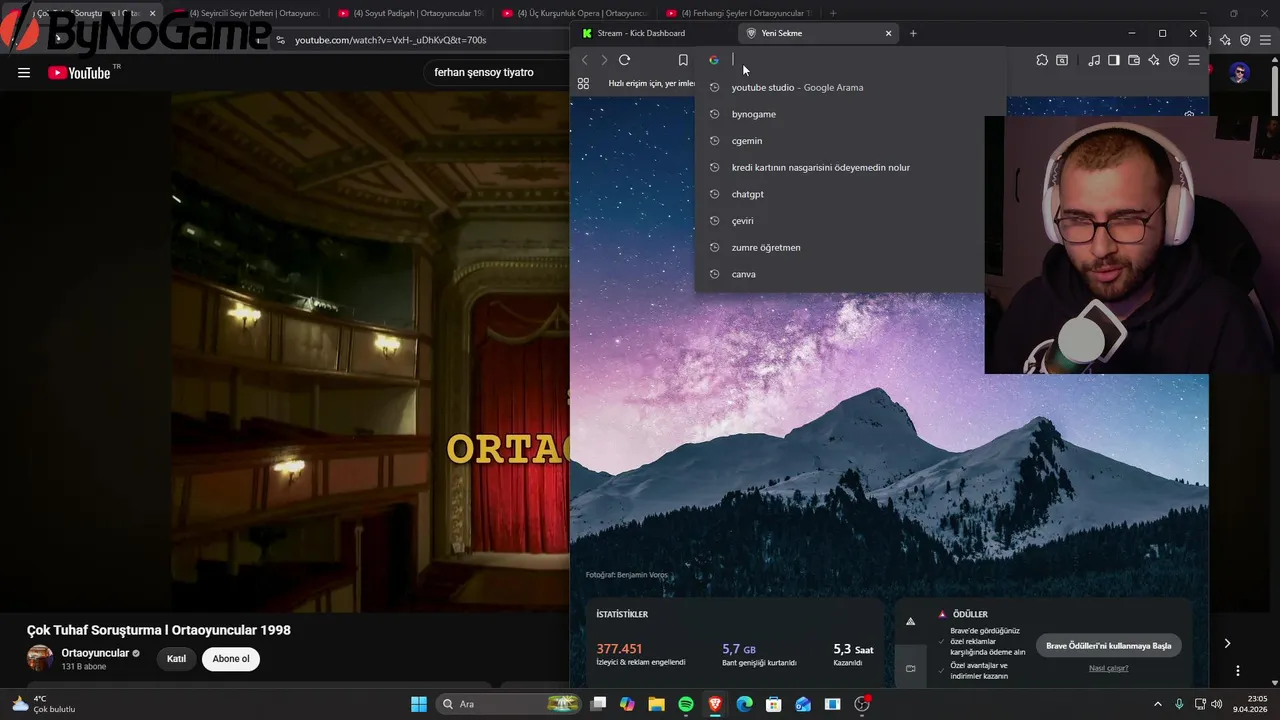Open the Ortaoyuncular channel avatar
This screenshot has height=720, width=1280.
coord(40,658)
